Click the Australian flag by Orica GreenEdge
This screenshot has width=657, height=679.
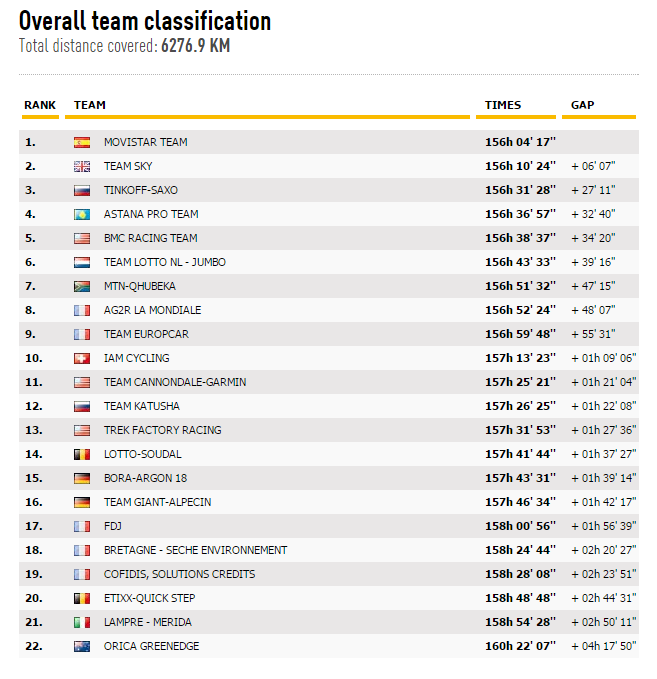[82, 646]
